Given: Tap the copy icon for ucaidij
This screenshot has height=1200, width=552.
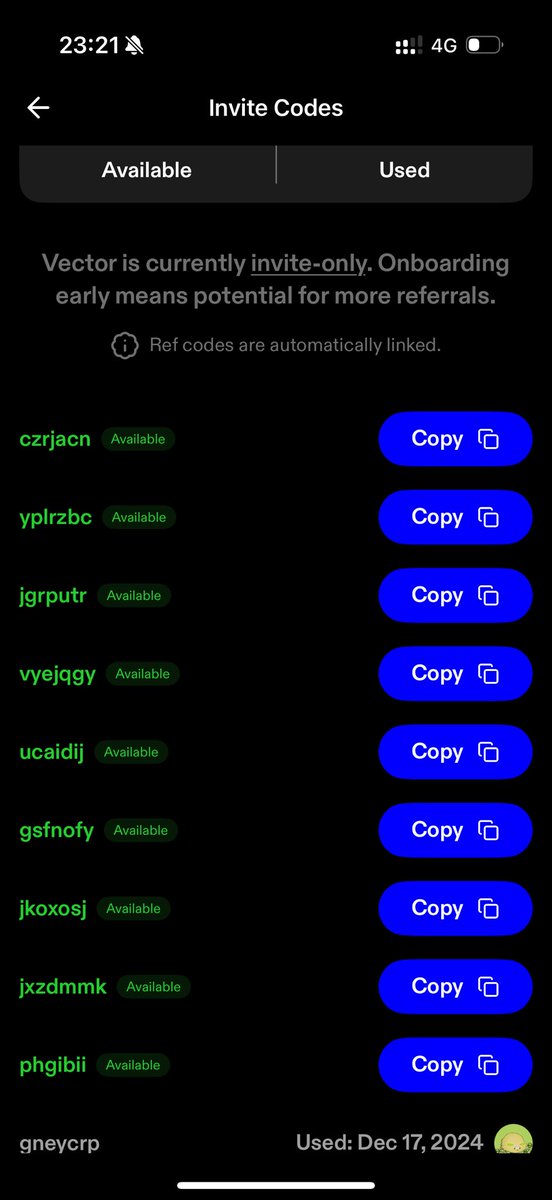Looking at the screenshot, I should pos(488,752).
